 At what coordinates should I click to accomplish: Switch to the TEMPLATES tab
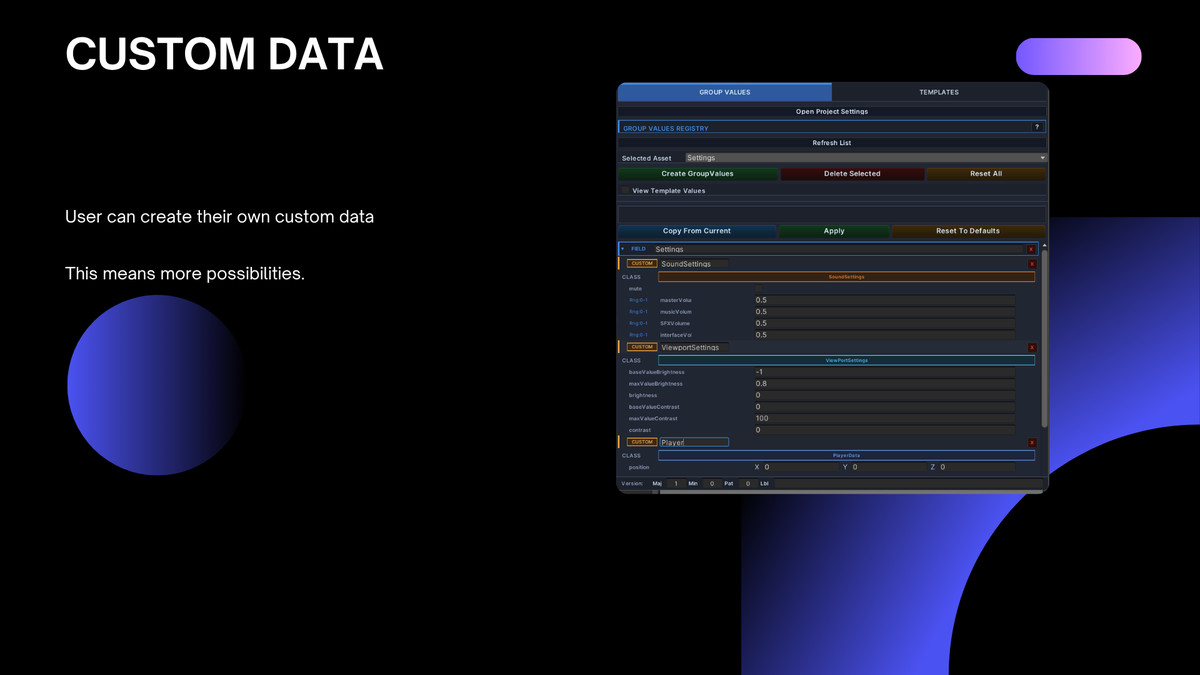point(939,92)
